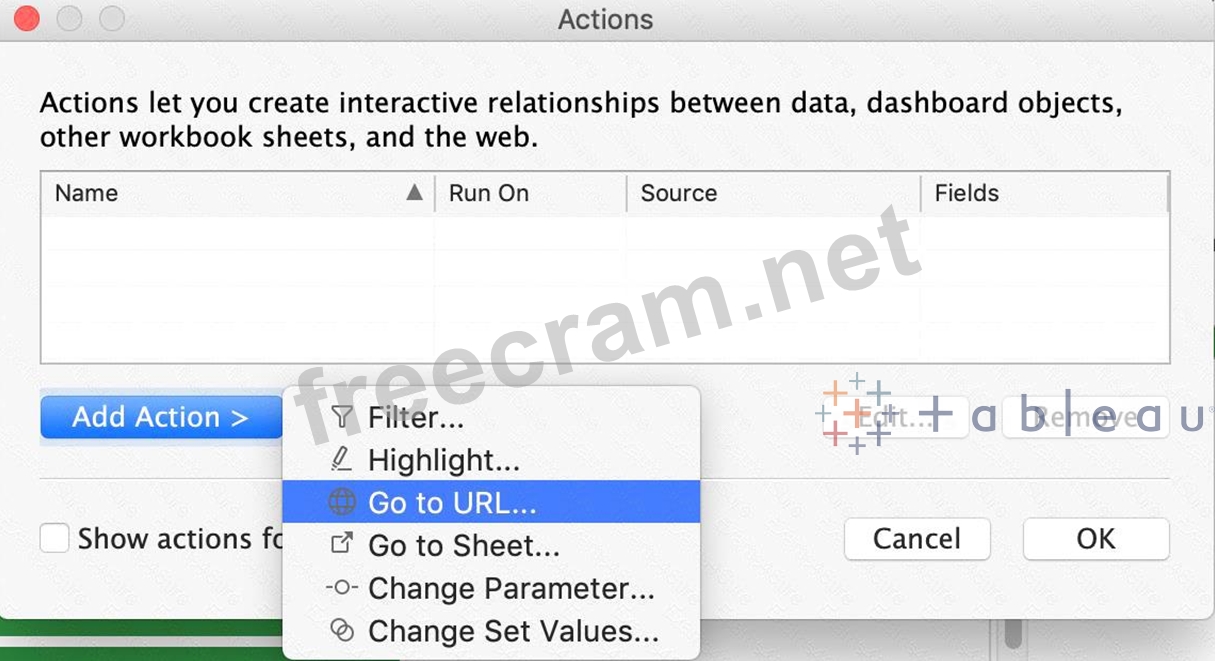Screen dimensions: 1215x661
Task: Click the funnel icon beside Filter
Action: pyautogui.click(x=342, y=417)
